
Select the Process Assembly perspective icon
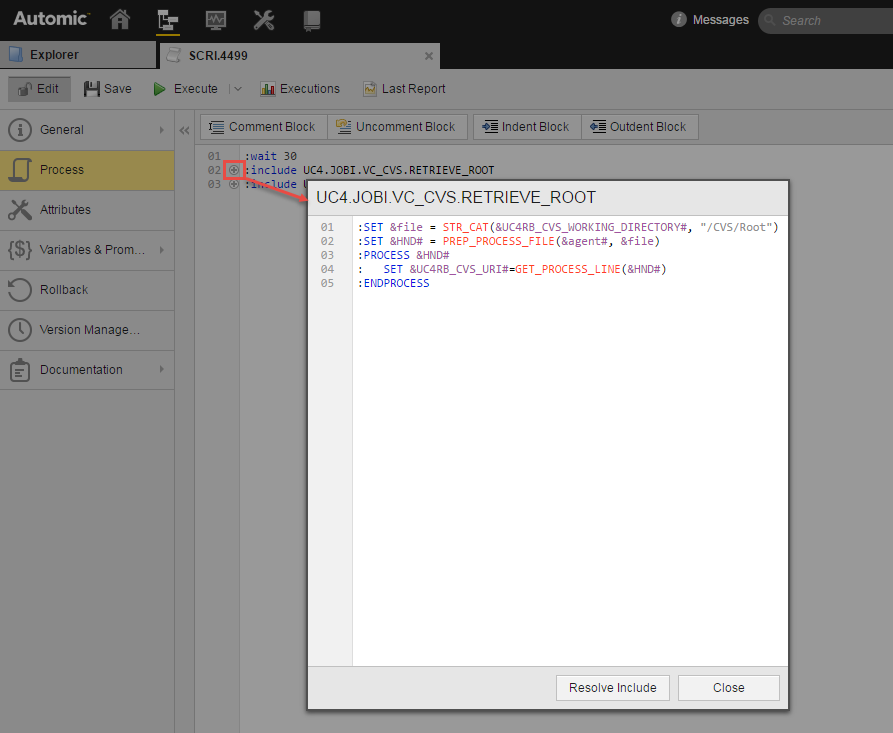(168, 20)
